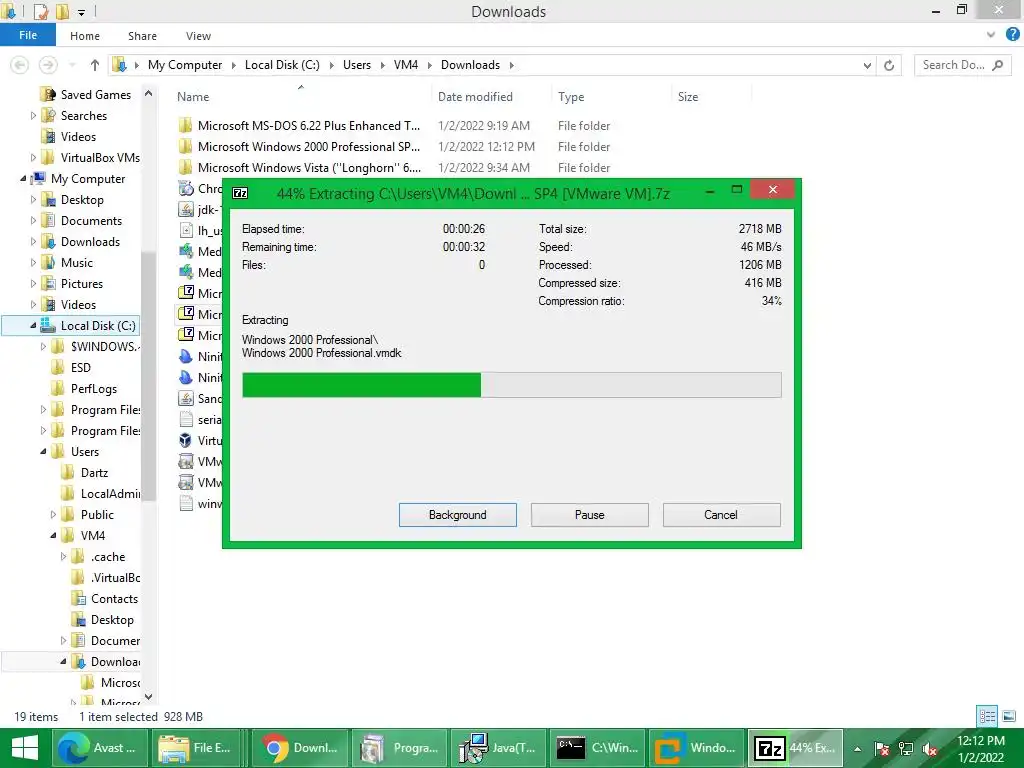Open the View ribbon tab

pyautogui.click(x=198, y=36)
